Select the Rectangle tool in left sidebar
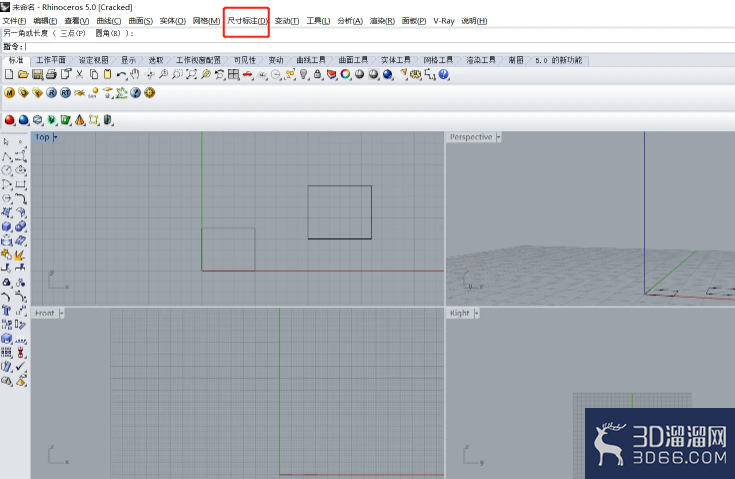This screenshot has height=479, width=735. 21,184
